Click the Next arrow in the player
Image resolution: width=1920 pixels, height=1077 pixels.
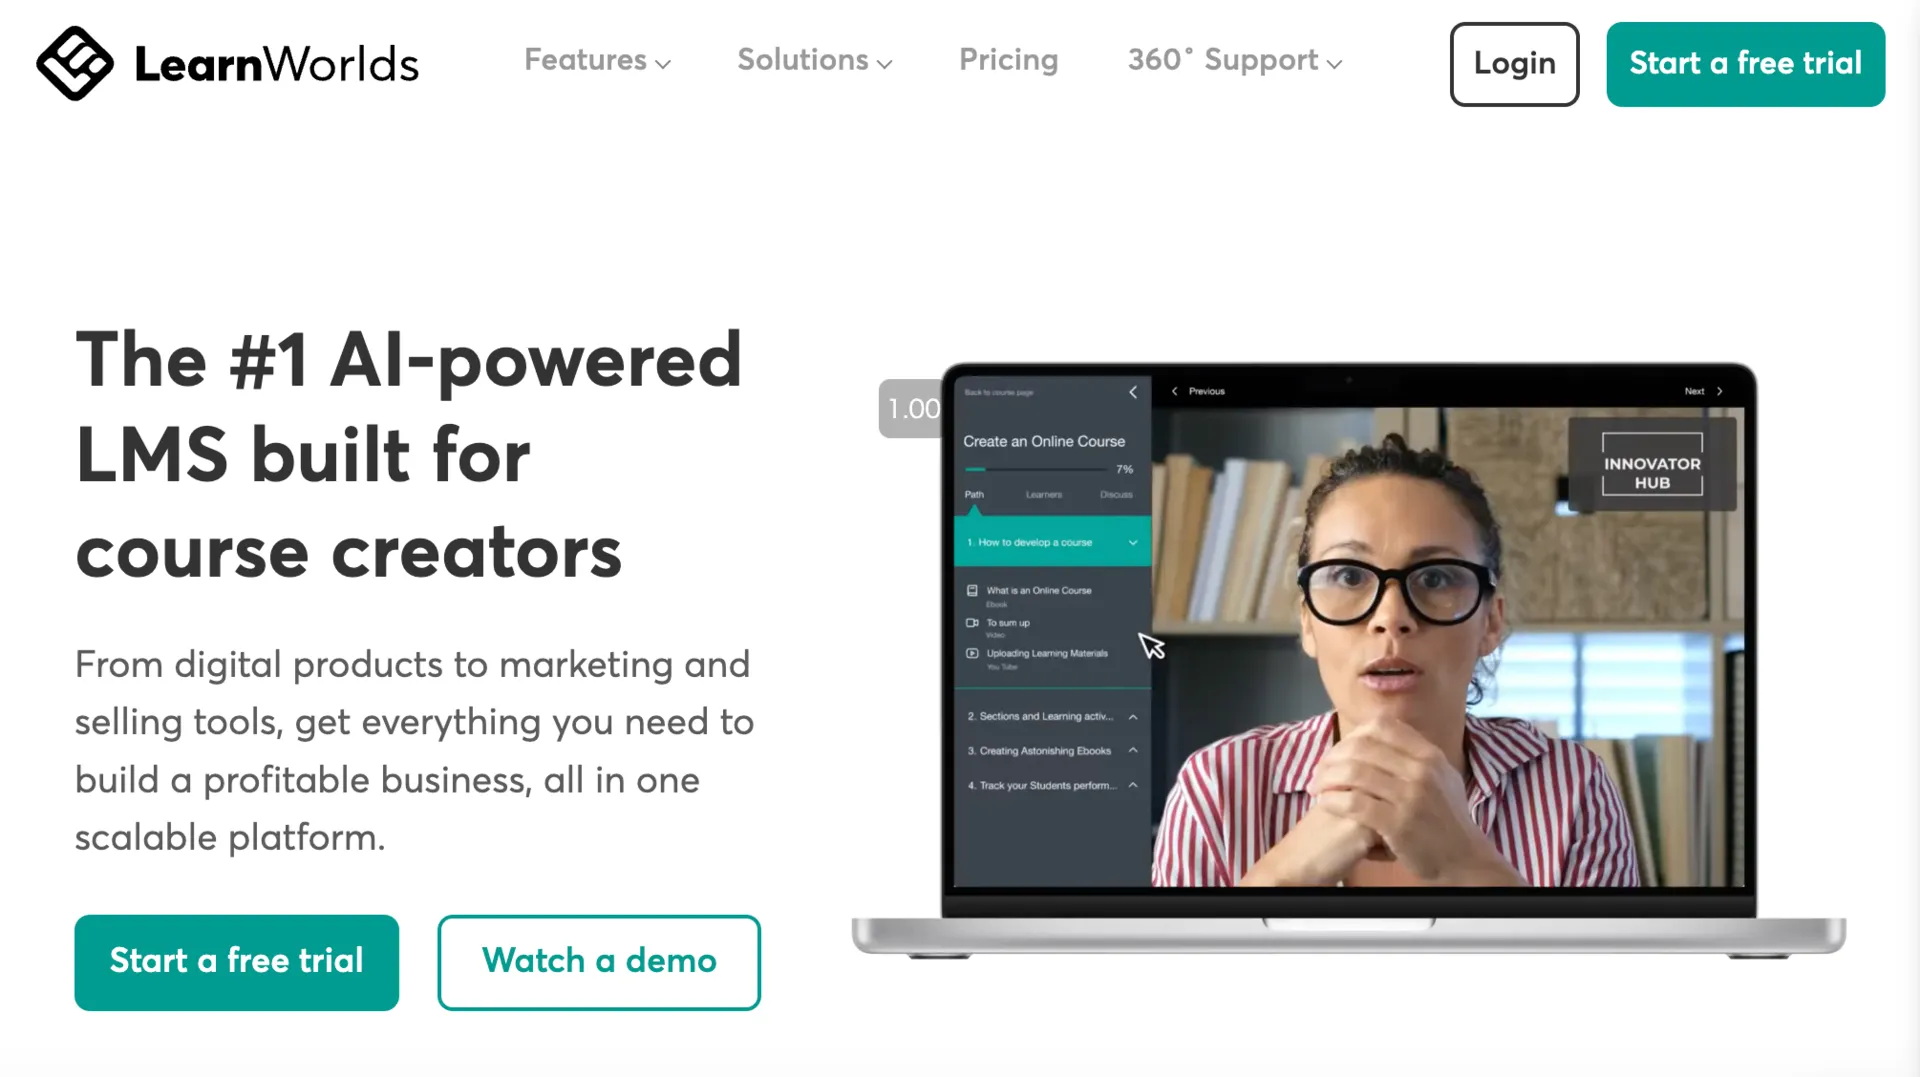[1720, 391]
